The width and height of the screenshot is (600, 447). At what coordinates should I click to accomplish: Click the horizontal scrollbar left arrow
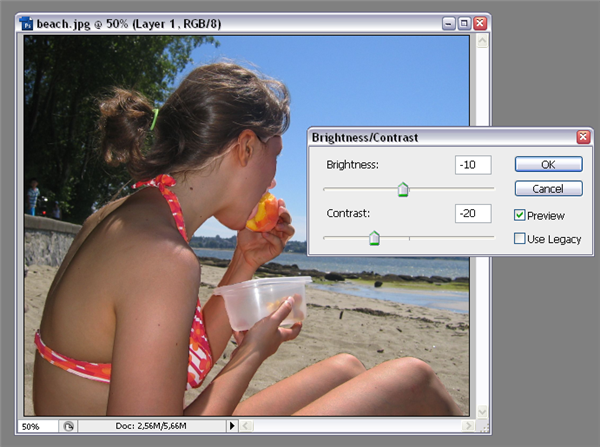[x=246, y=426]
